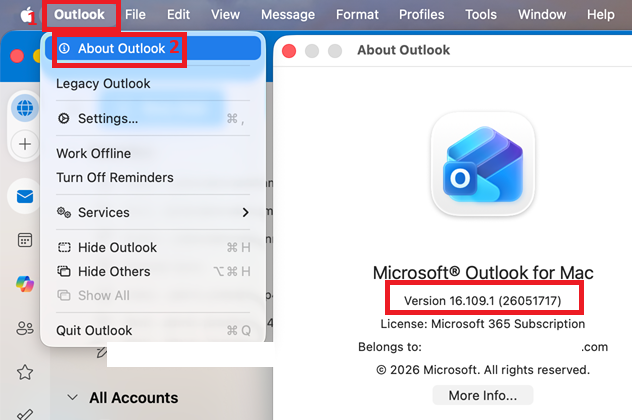
Task: Click the Belongs to: label
Action: pyautogui.click(x=390, y=347)
